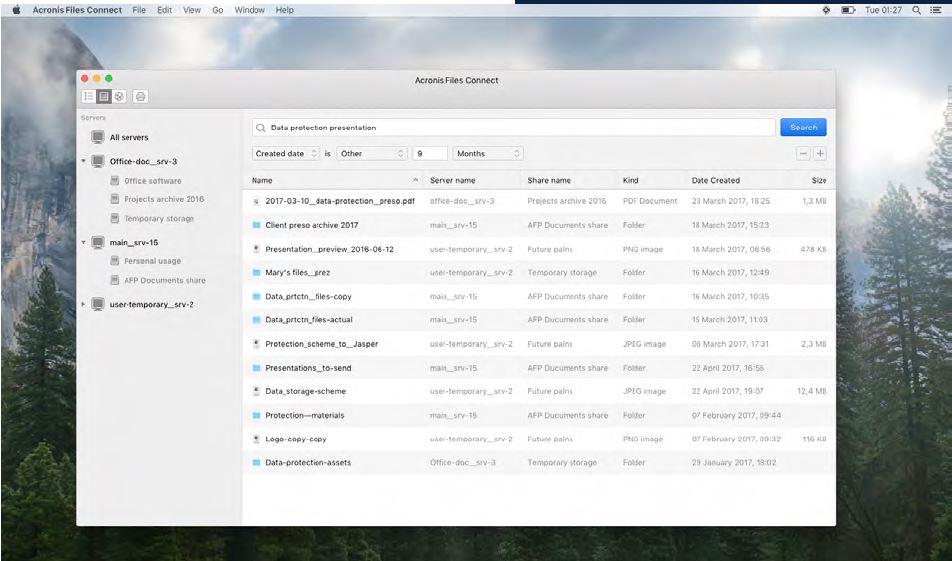Open Spotlight search in menu bar
Screen dimensions: 952x561
[916, 10]
